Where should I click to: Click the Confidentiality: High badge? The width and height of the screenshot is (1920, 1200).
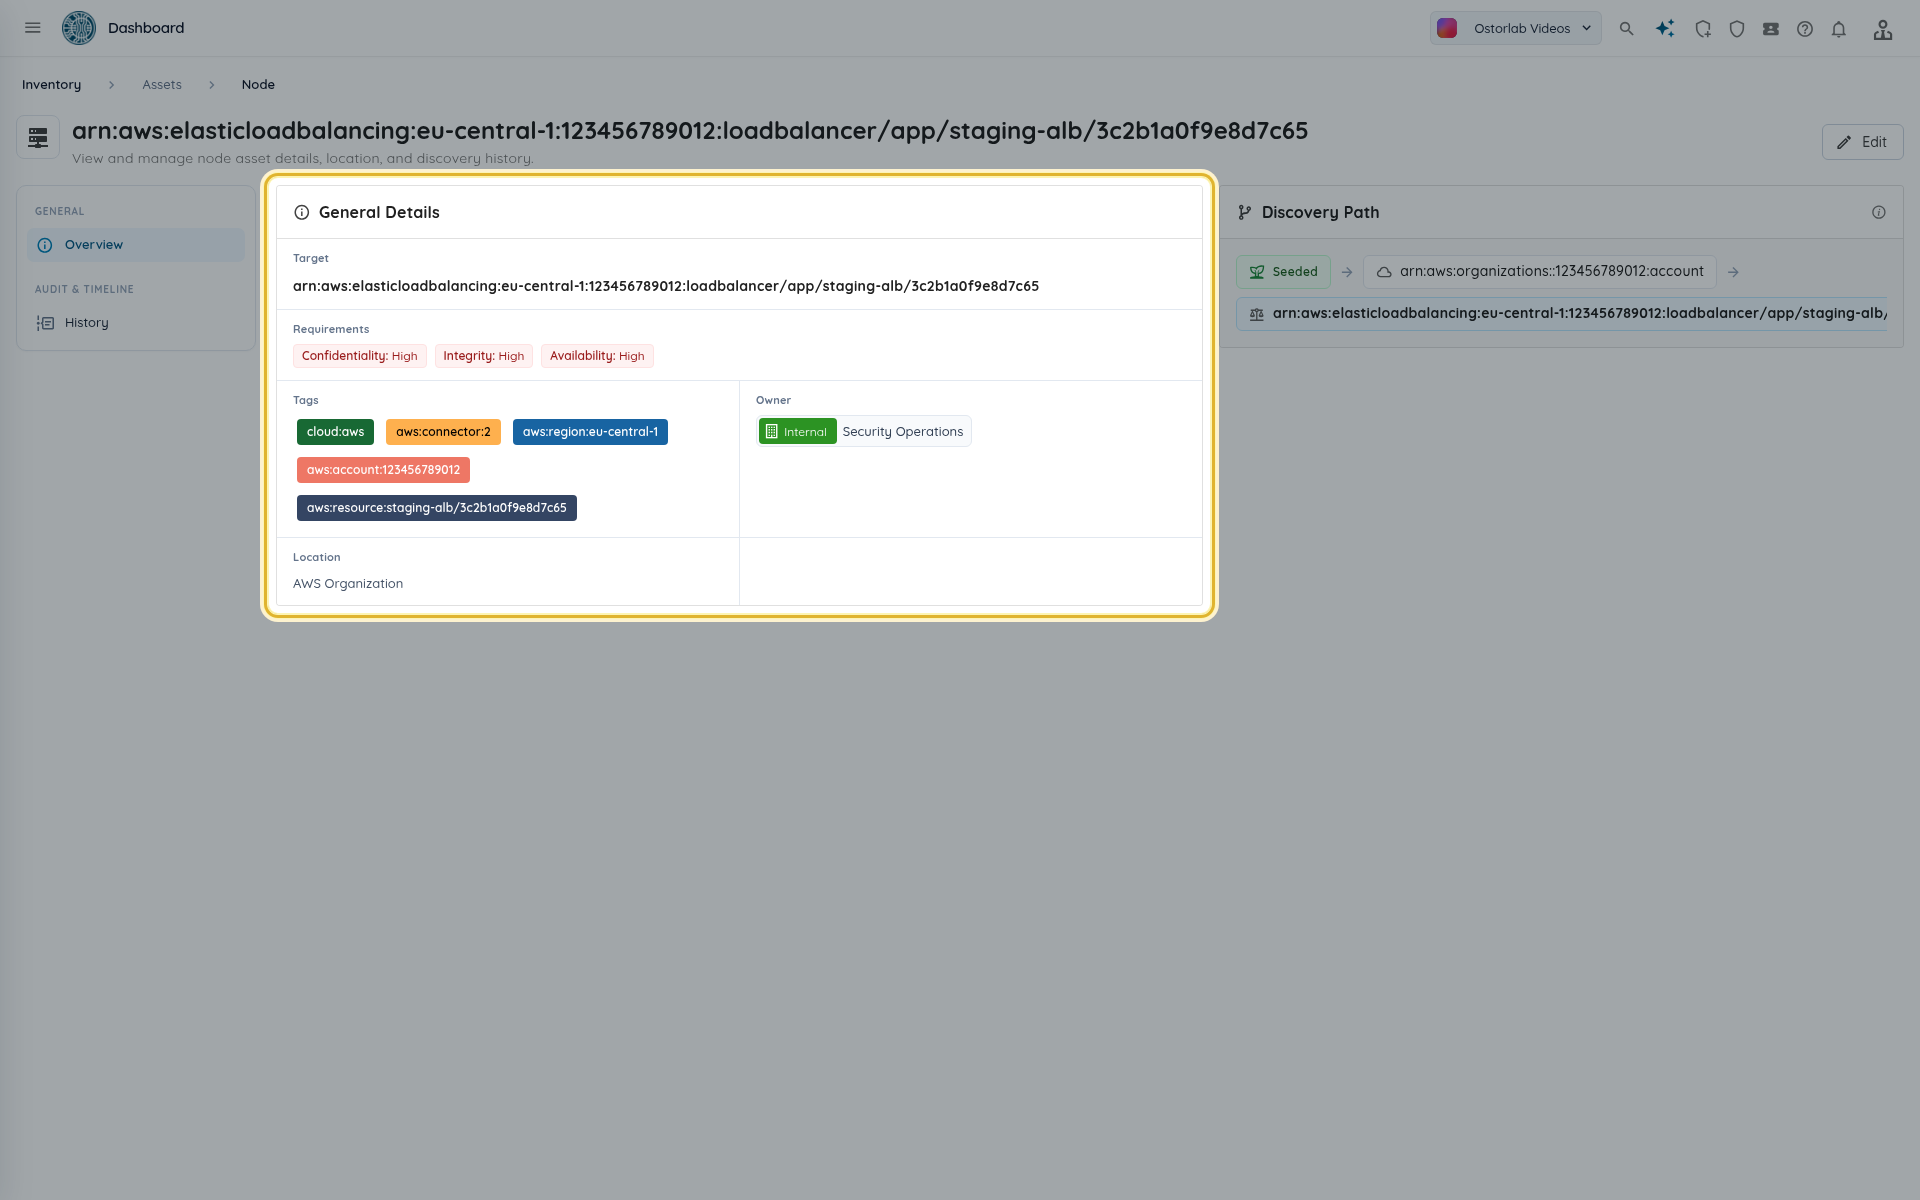tap(360, 356)
